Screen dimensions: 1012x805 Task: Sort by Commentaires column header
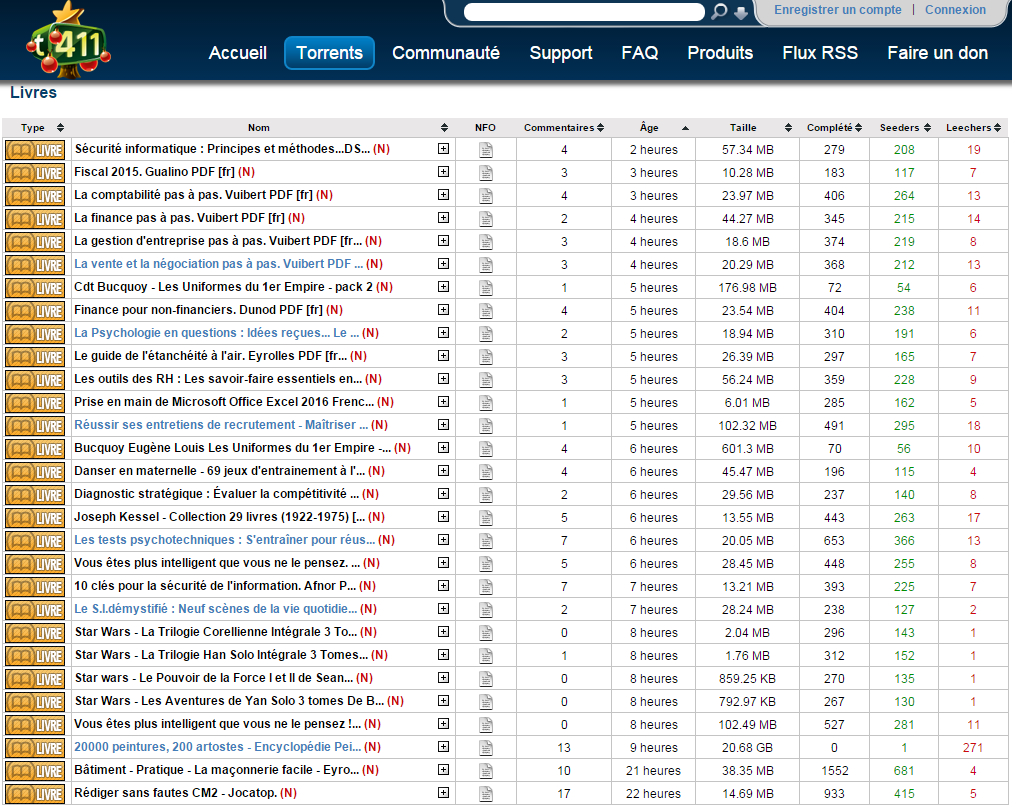click(x=559, y=128)
